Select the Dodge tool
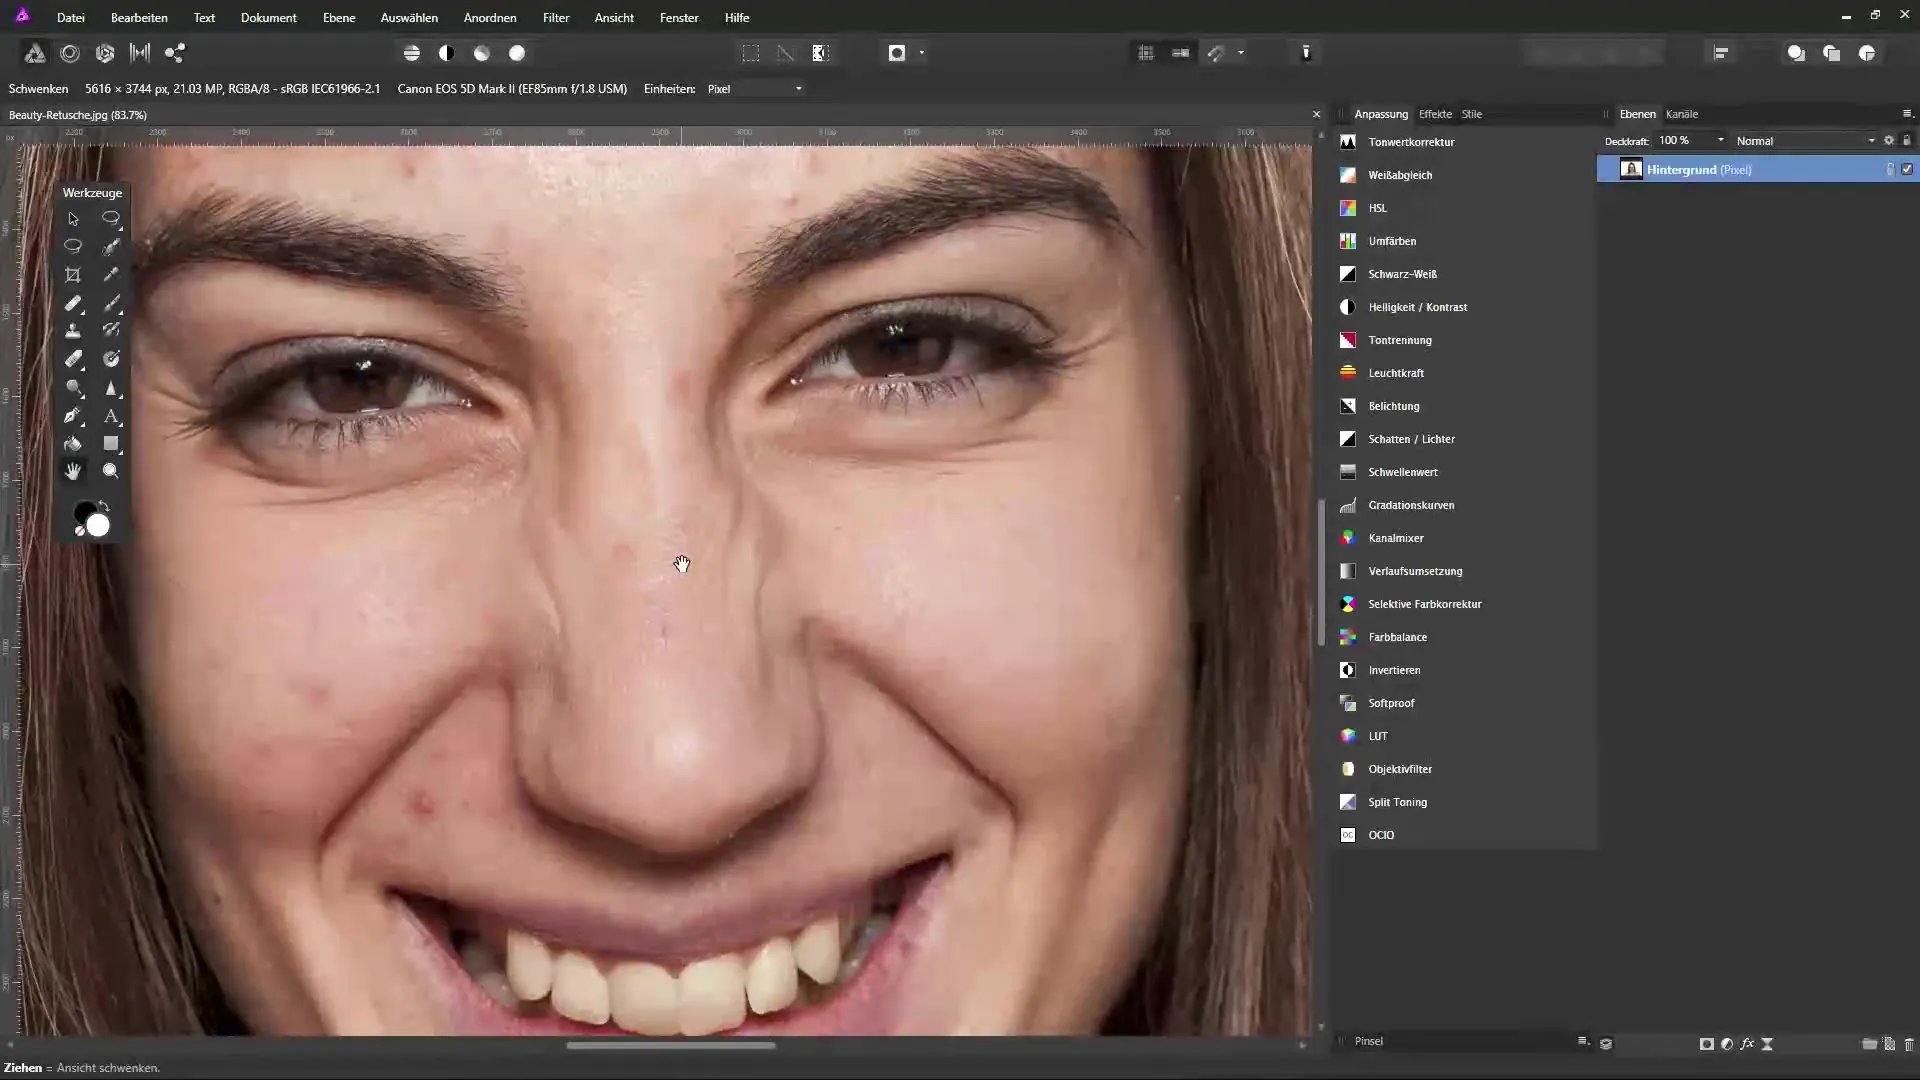Image resolution: width=1920 pixels, height=1080 pixels. click(73, 387)
